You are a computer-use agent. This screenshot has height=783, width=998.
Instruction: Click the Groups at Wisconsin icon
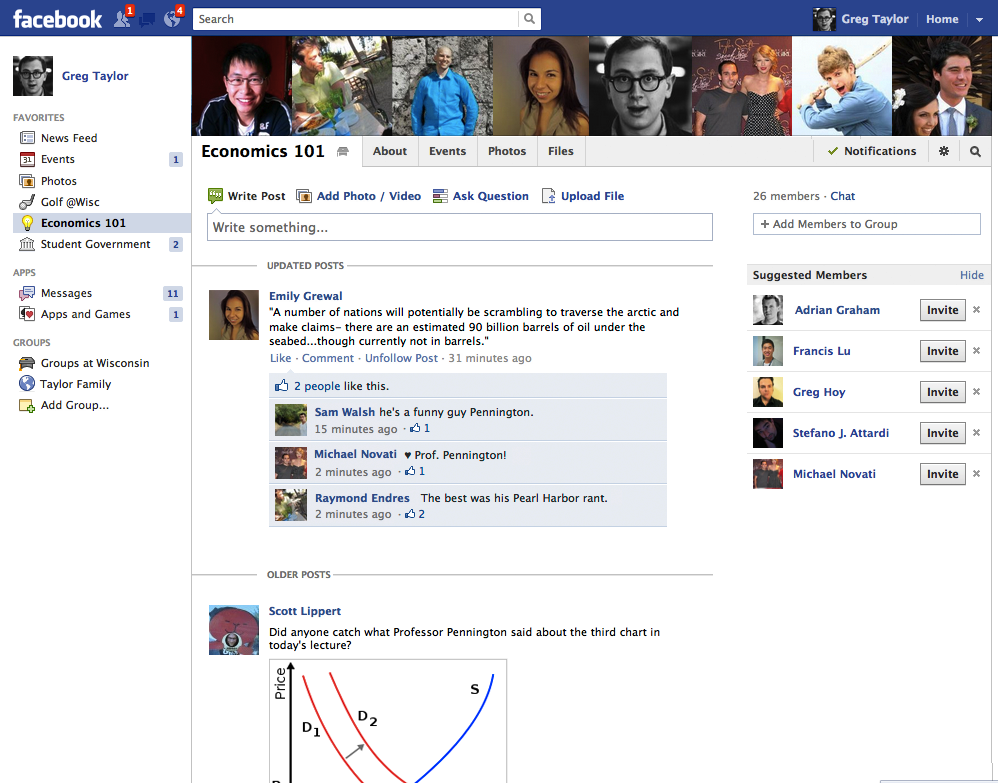click(27, 363)
